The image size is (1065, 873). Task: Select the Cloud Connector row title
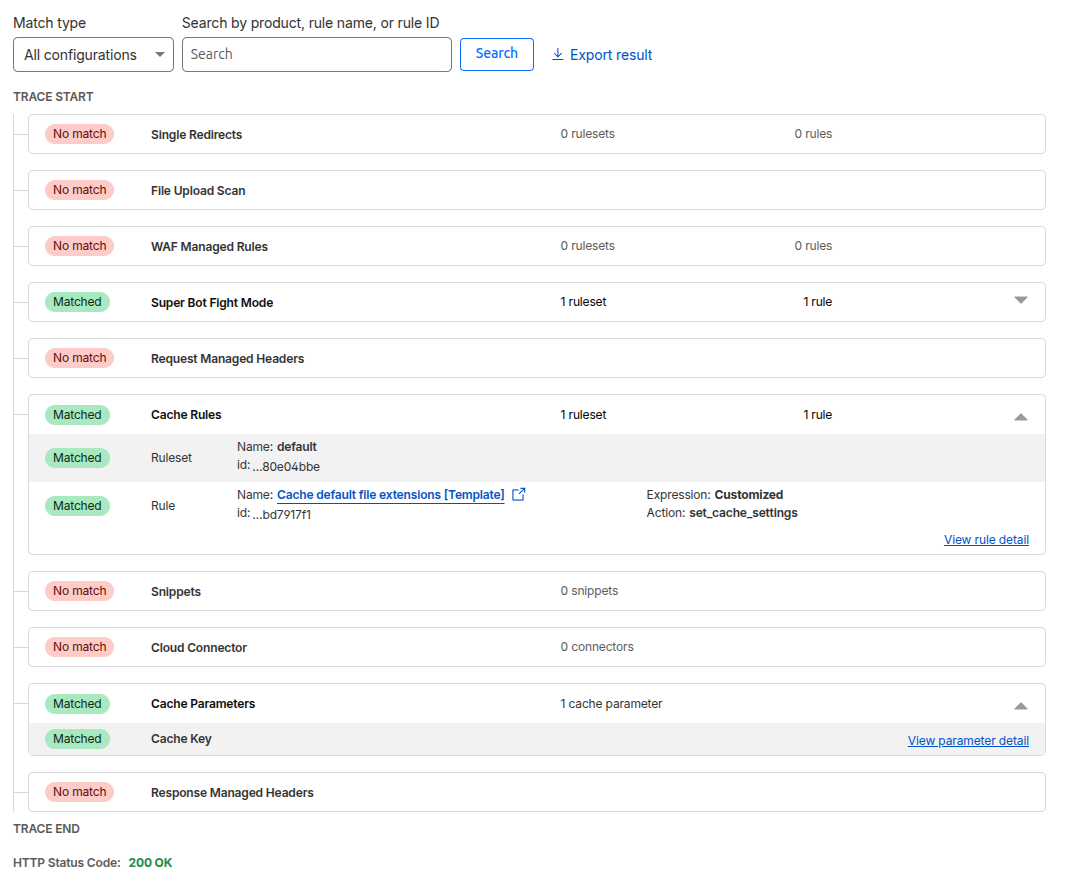199,647
